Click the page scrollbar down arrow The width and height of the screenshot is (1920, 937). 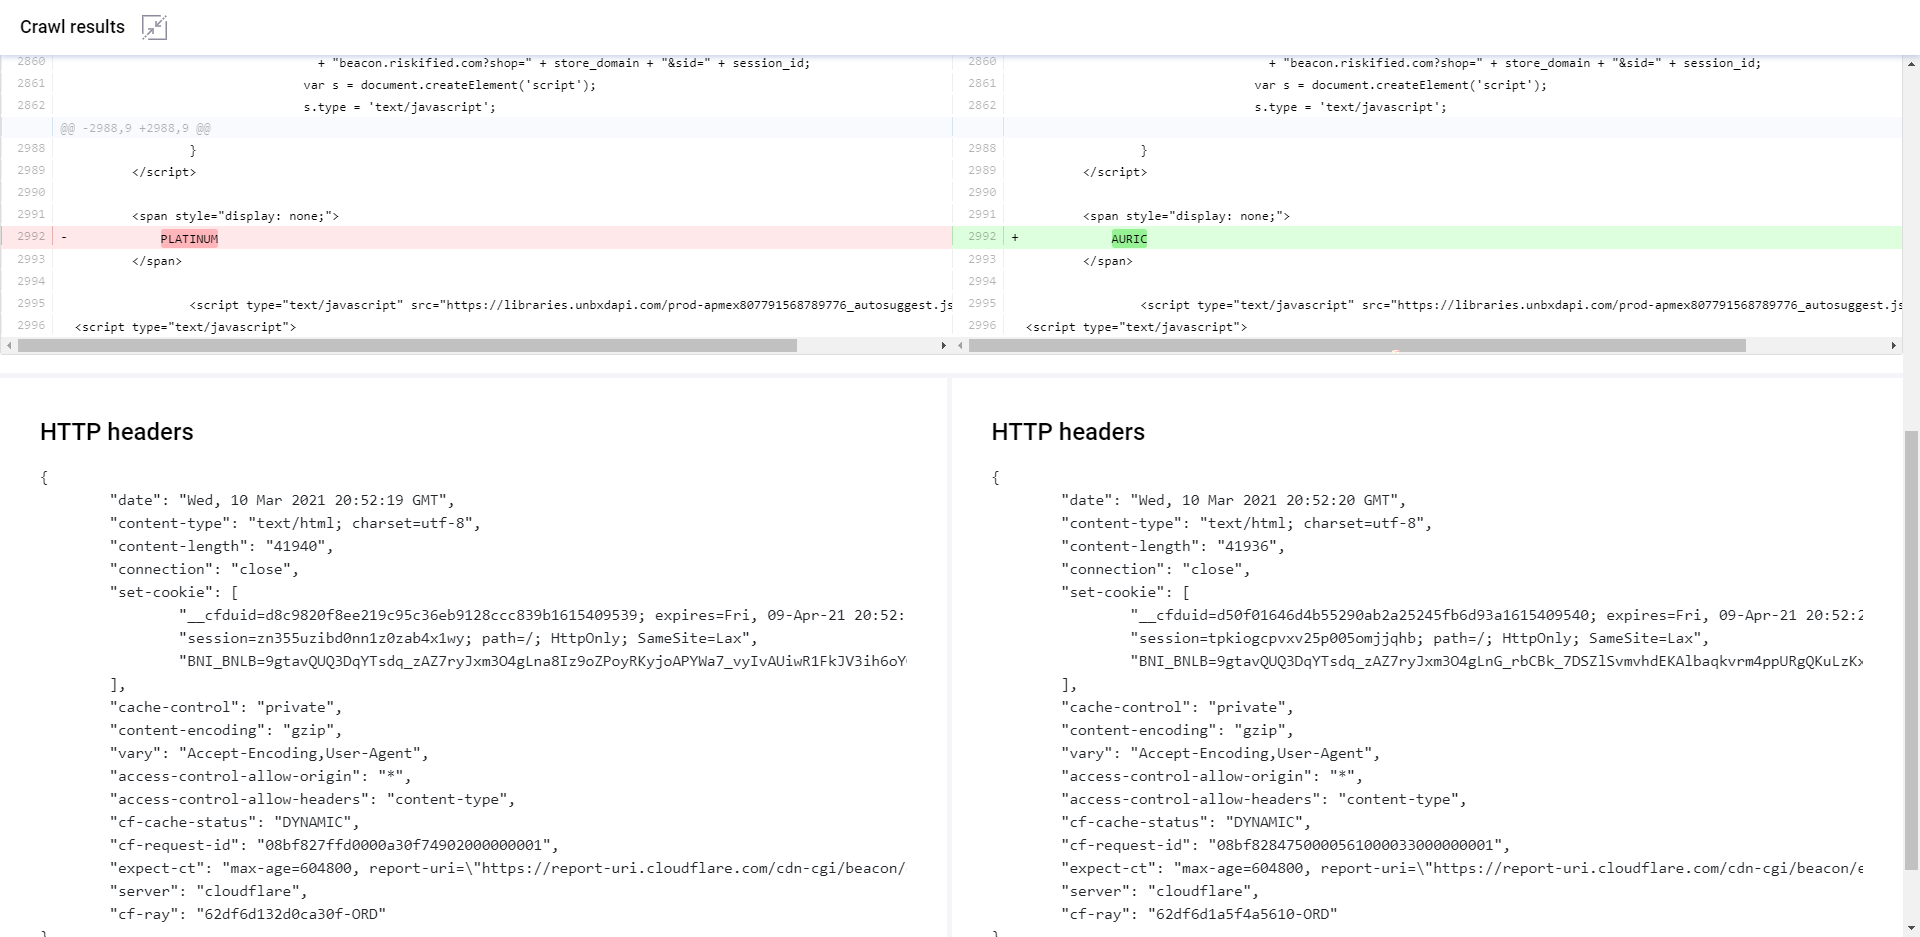(x=1911, y=928)
